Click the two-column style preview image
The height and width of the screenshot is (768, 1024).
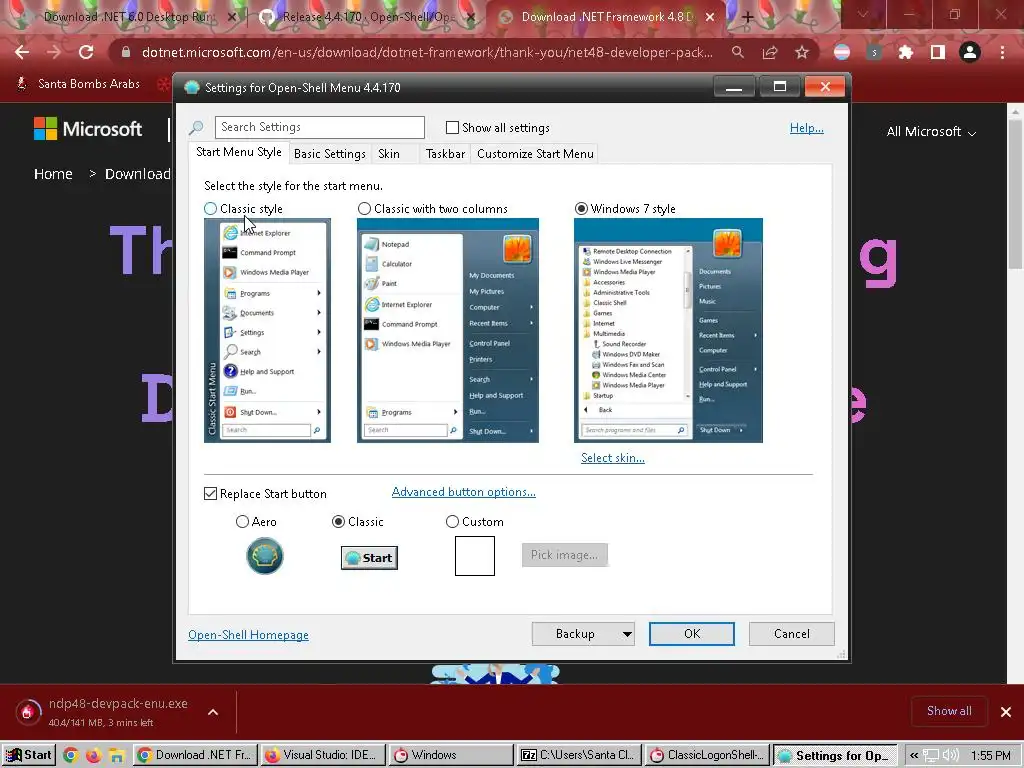point(447,330)
